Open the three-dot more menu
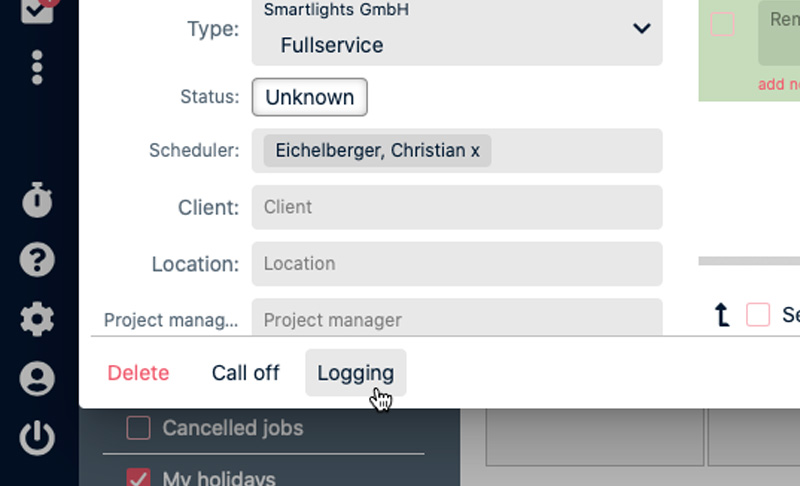 click(x=37, y=67)
